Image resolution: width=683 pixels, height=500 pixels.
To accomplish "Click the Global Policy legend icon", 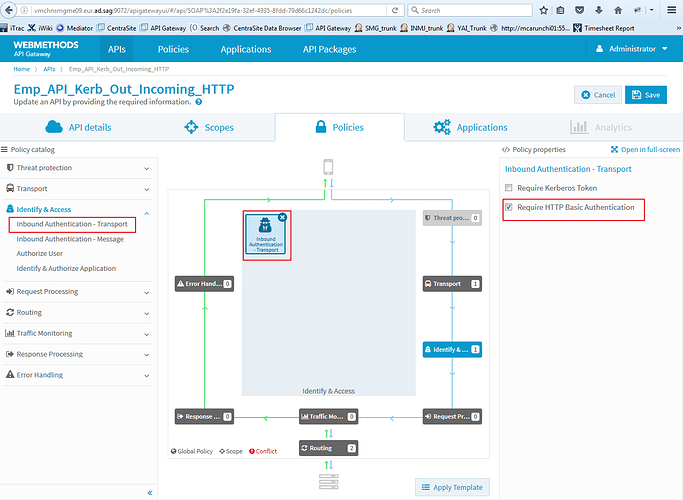I will pos(173,451).
